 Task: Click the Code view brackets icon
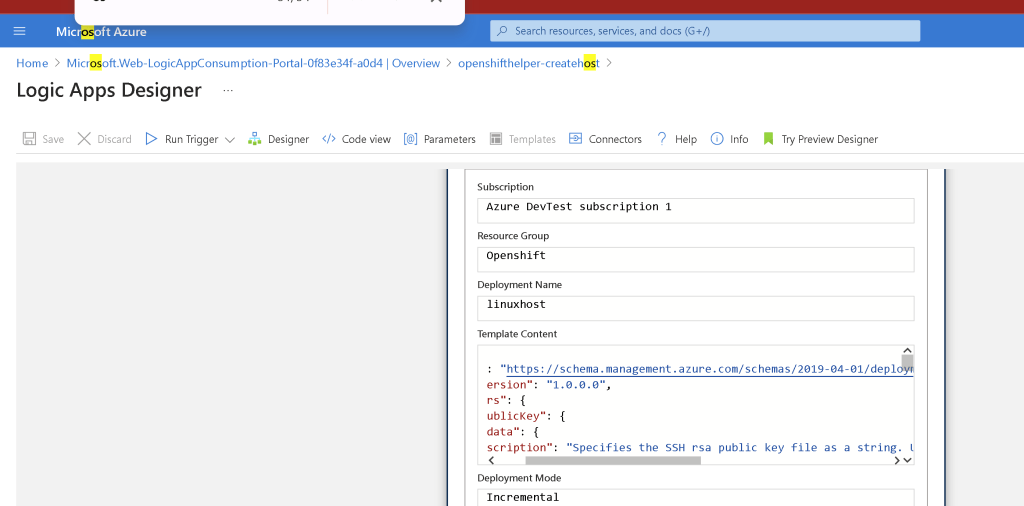tap(329, 138)
